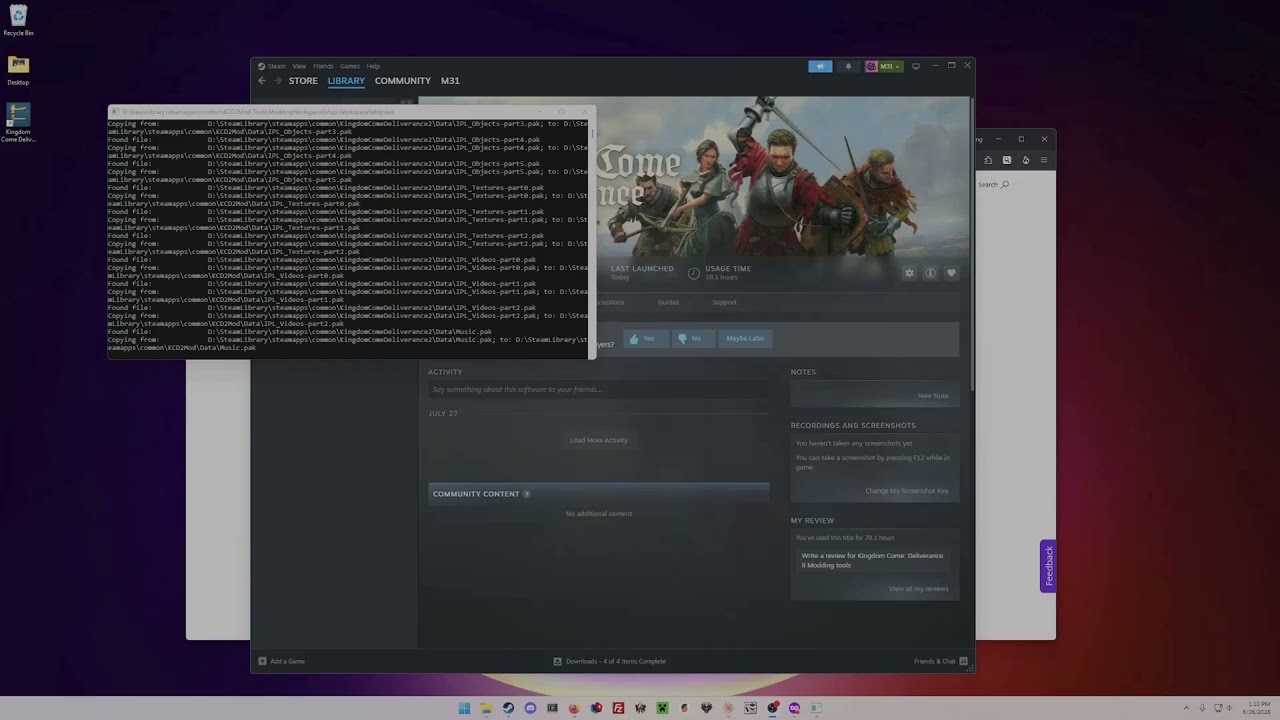Open the M31 account dropdown

[884, 66]
